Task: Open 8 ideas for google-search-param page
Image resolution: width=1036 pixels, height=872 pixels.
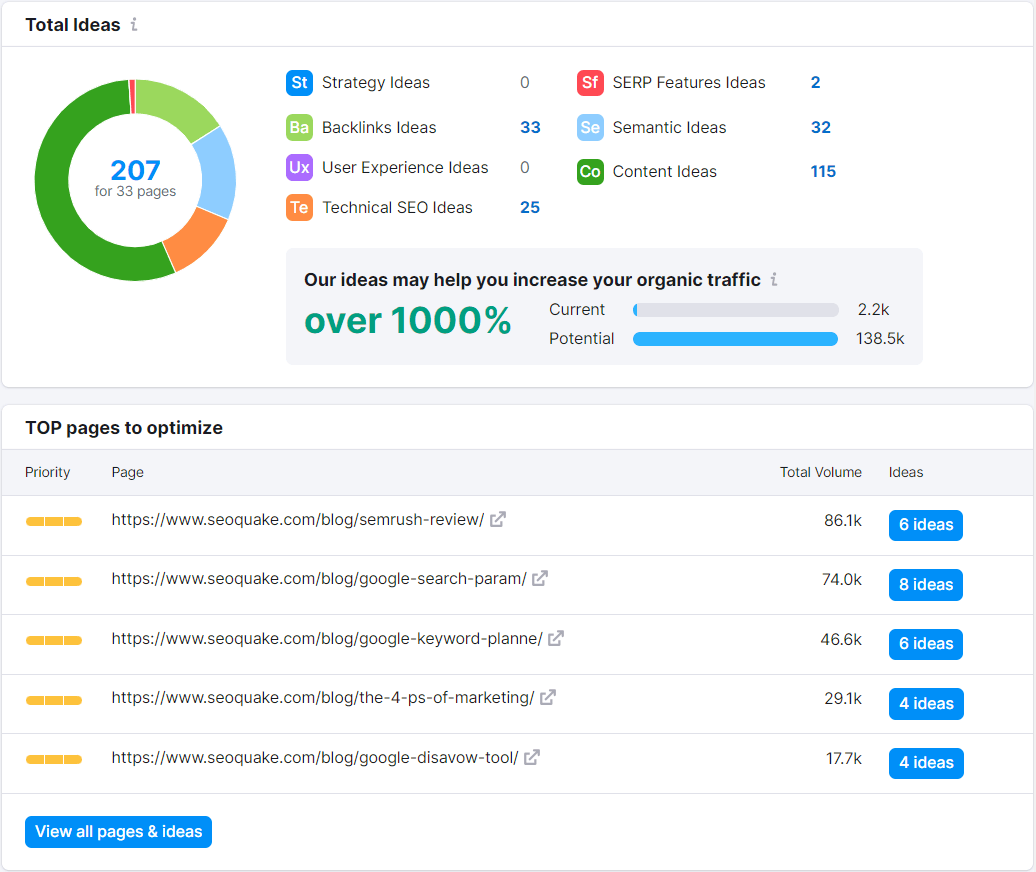Action: point(925,584)
